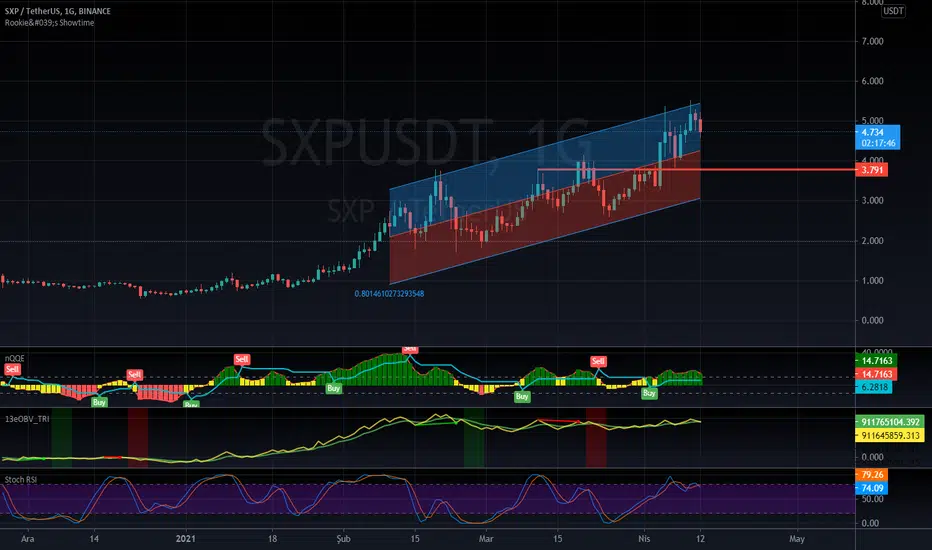Click the 18 date marker on time axis

click(x=272, y=539)
